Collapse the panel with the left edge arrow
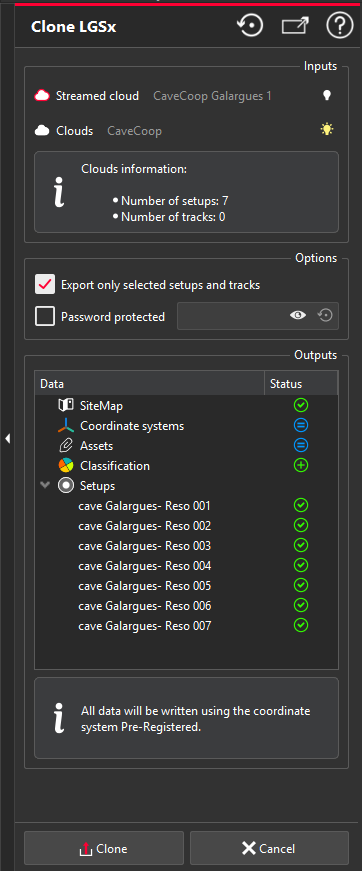 [7, 438]
